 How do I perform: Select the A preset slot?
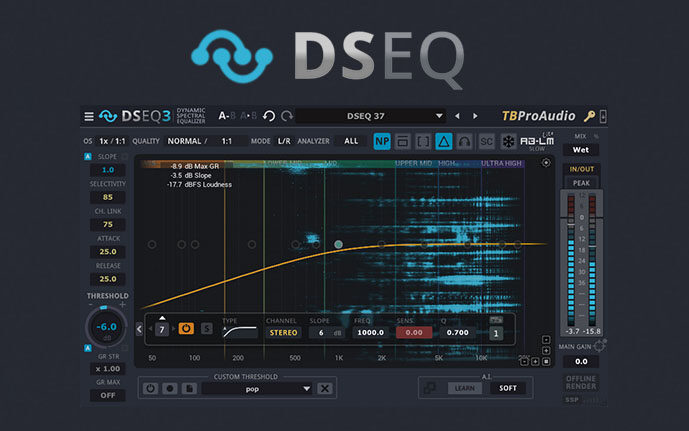pyautogui.click(x=223, y=116)
